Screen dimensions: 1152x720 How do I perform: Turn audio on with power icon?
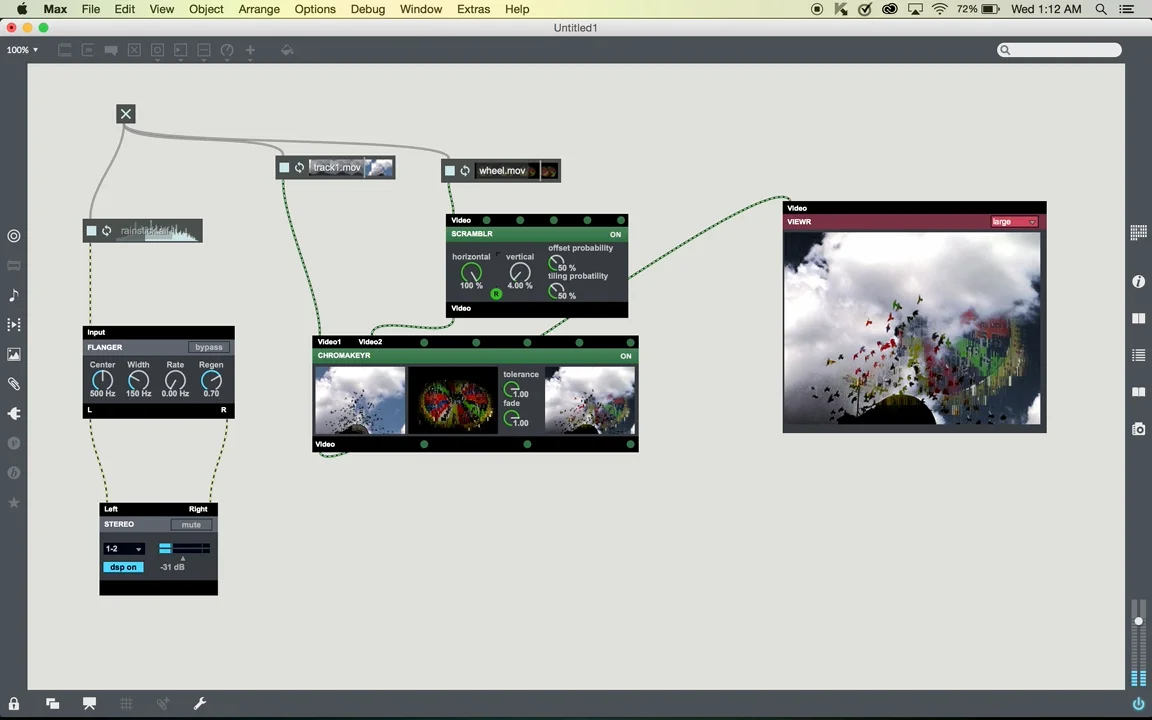[1138, 704]
